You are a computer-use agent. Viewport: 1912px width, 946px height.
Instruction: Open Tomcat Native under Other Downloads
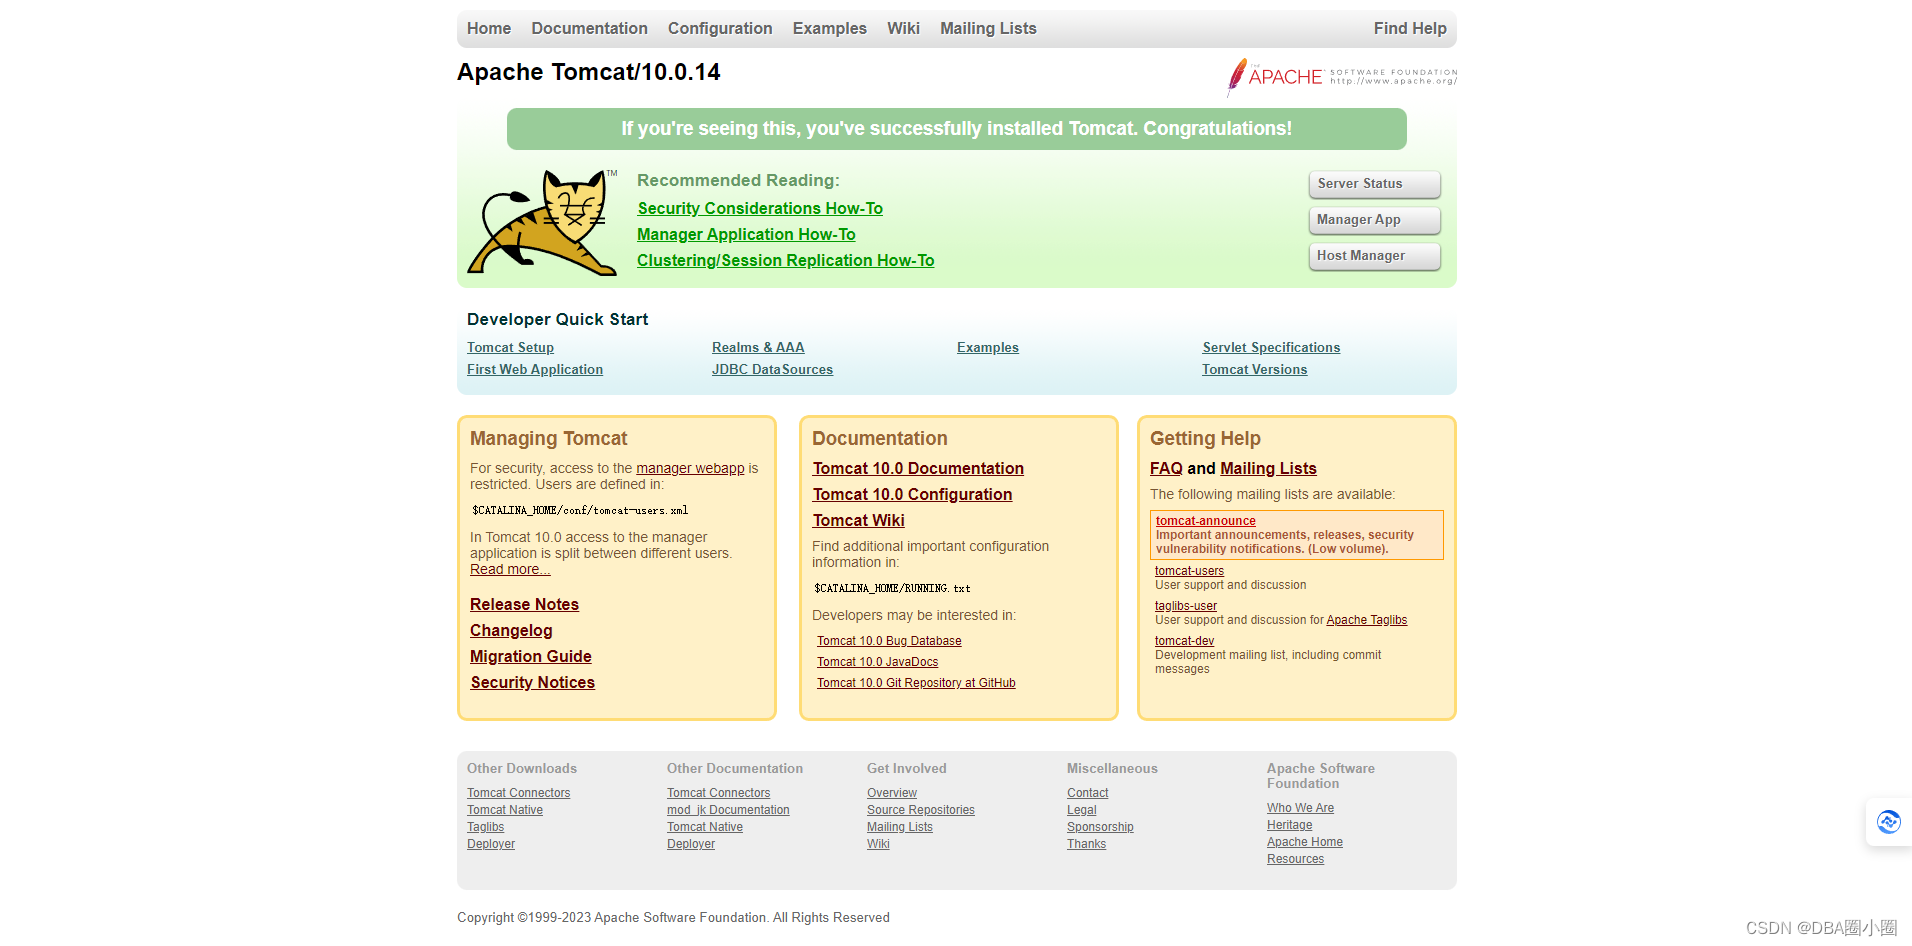point(505,810)
